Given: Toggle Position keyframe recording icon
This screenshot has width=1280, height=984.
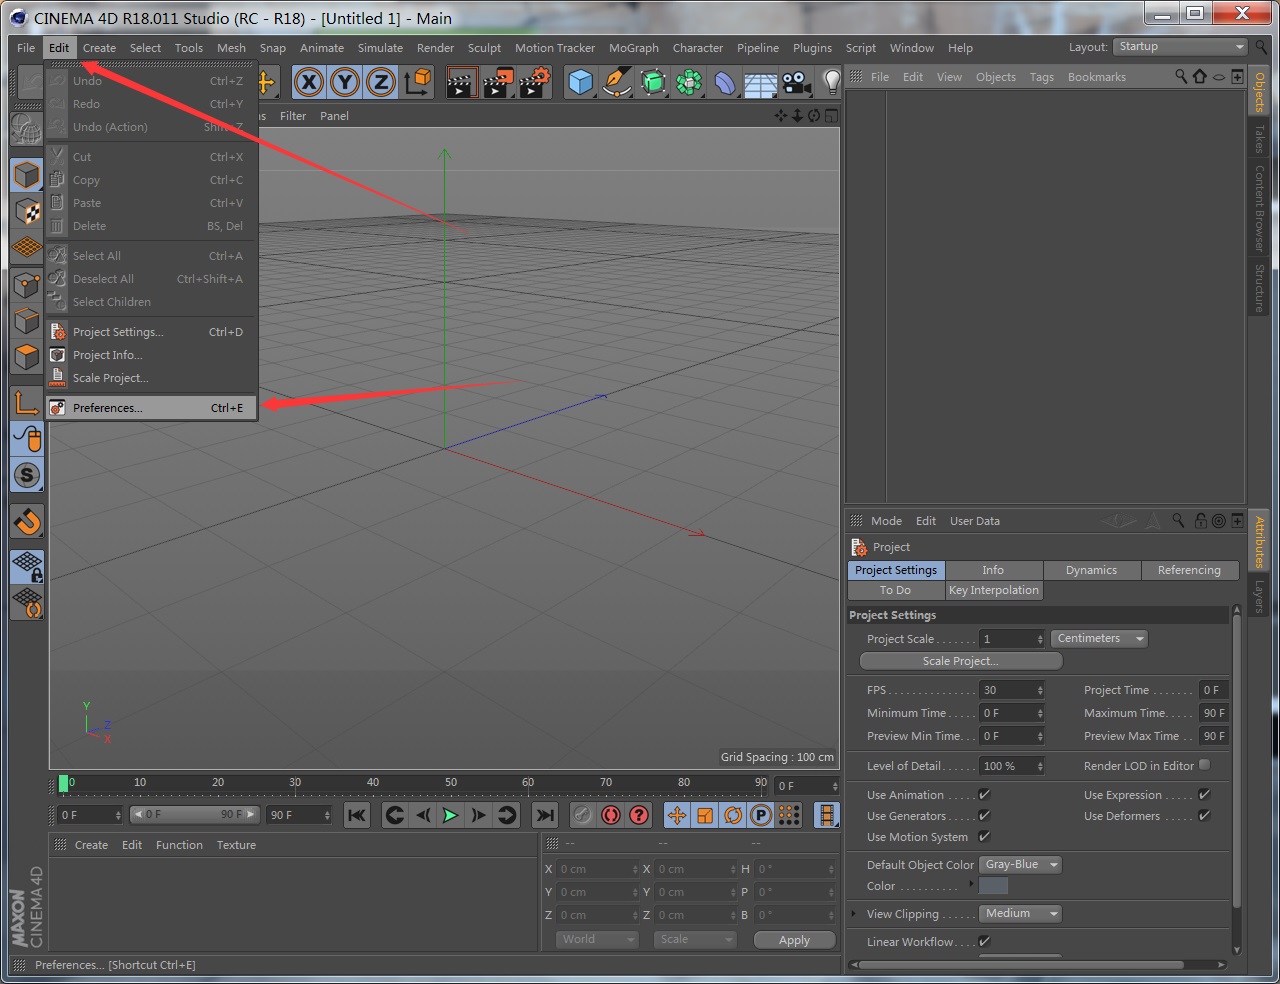Looking at the screenshot, I should 677,815.
